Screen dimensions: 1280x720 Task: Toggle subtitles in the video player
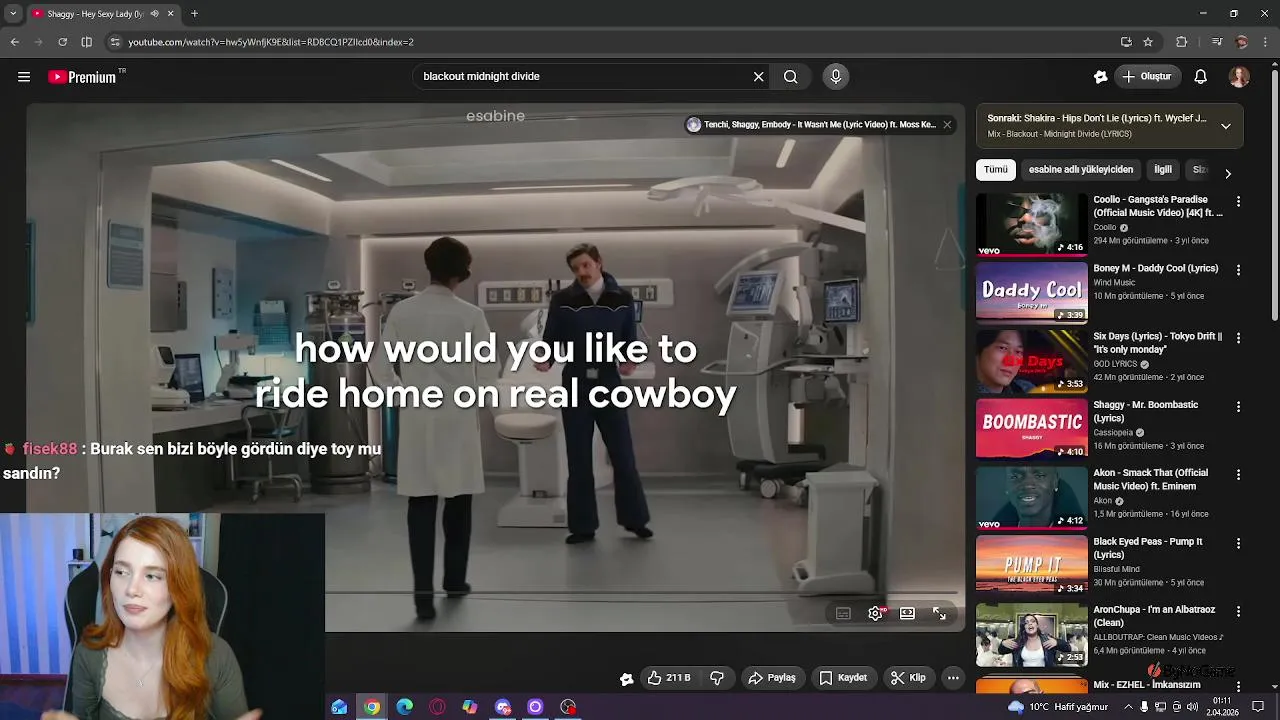tap(843, 614)
